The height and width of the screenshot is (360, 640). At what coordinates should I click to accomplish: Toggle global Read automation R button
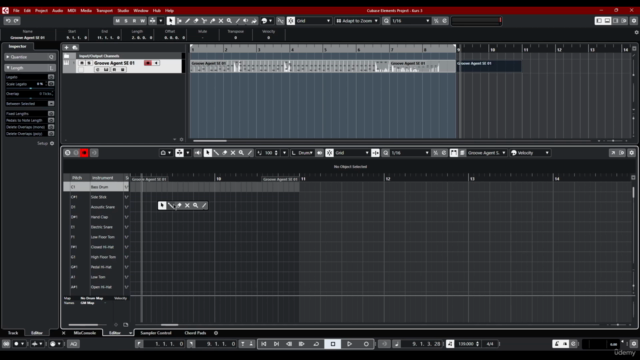pos(134,21)
